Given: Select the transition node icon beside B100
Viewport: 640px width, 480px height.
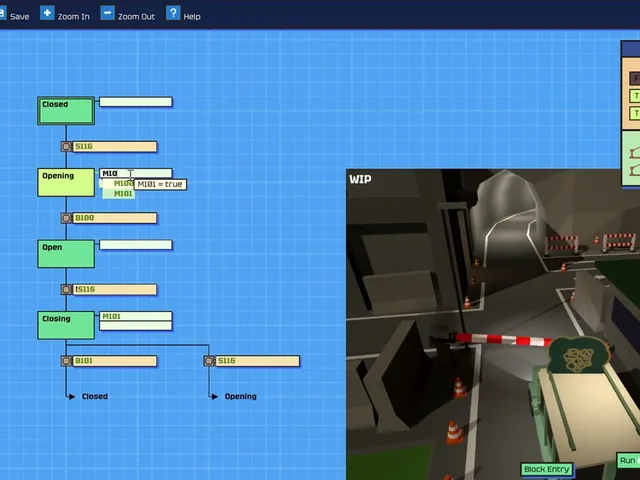Looking at the screenshot, I should click(66, 218).
